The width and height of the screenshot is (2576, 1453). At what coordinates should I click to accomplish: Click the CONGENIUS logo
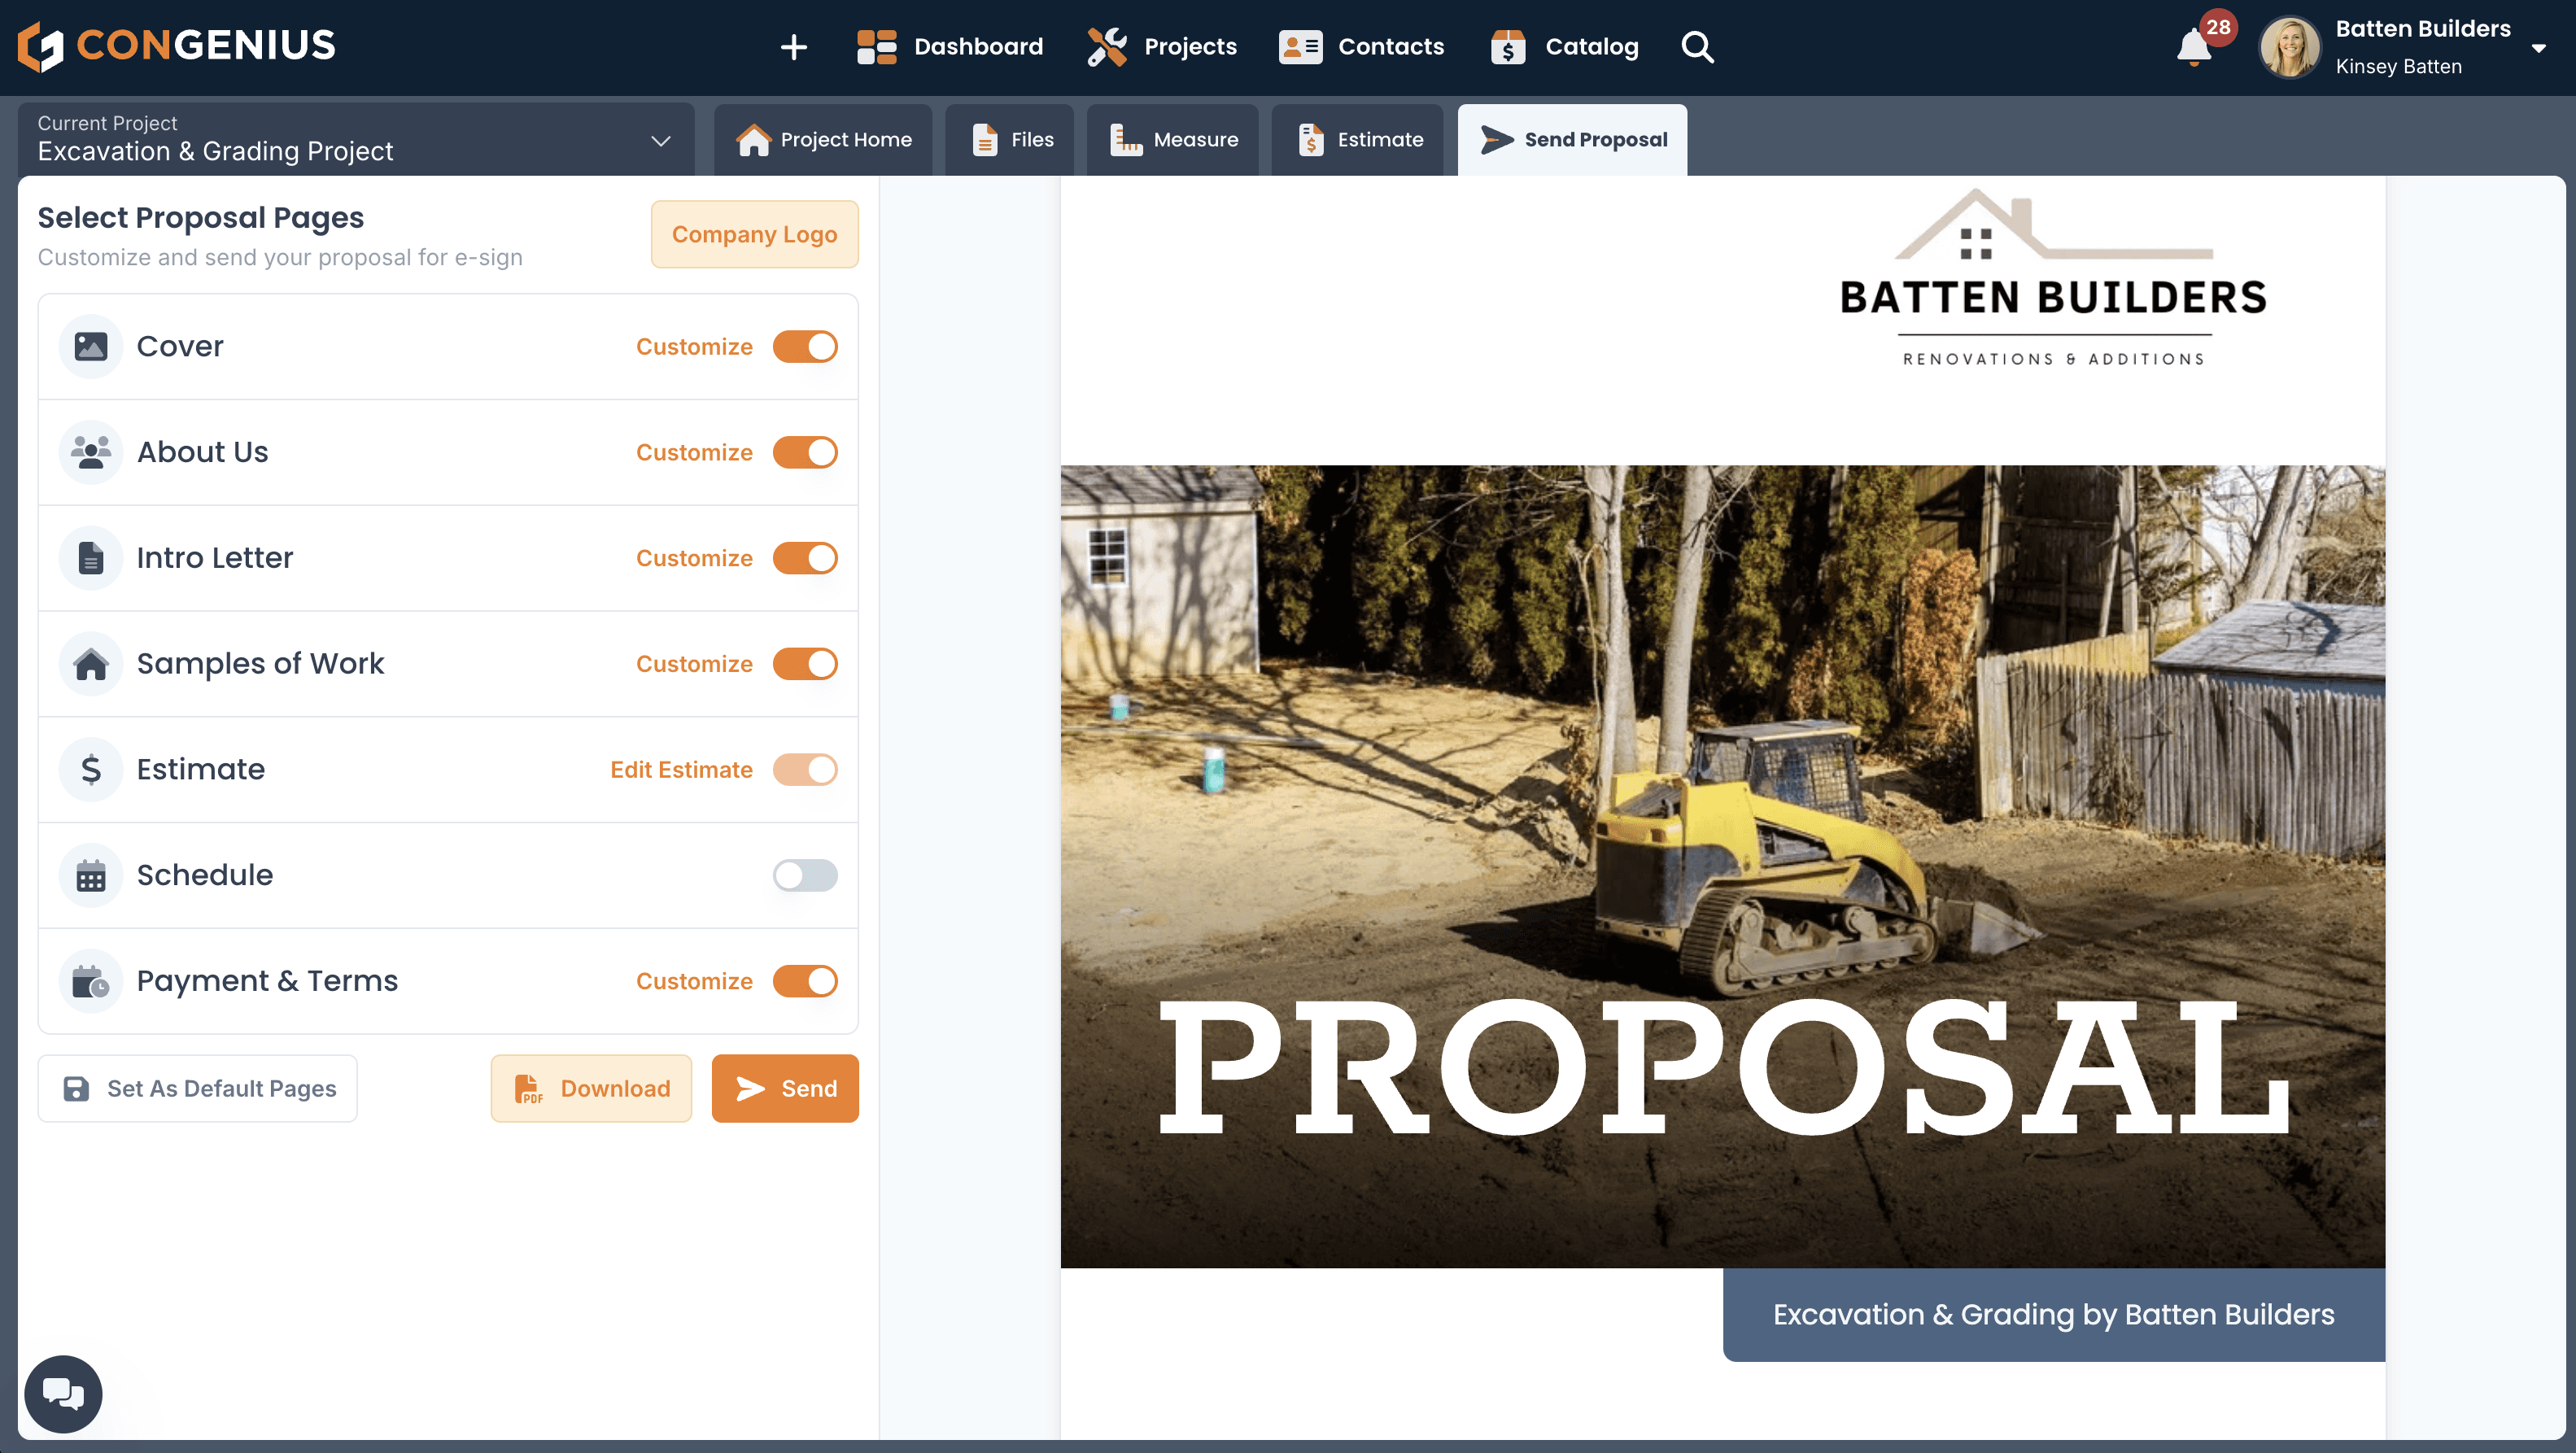176,45
